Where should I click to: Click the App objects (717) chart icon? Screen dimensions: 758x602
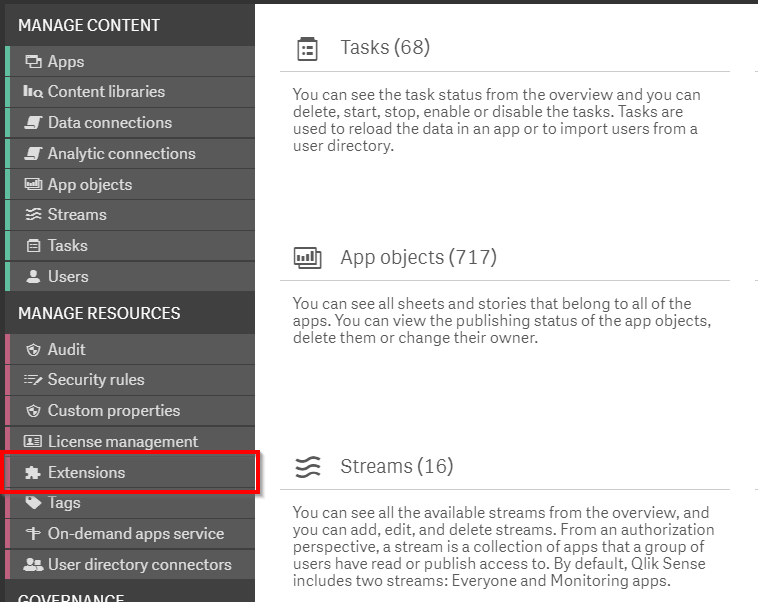click(307, 258)
